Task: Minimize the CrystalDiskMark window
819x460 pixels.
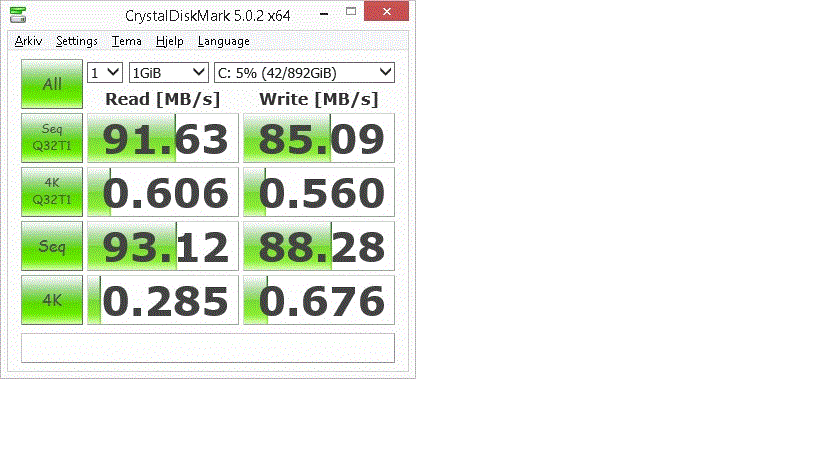Action: pos(324,13)
